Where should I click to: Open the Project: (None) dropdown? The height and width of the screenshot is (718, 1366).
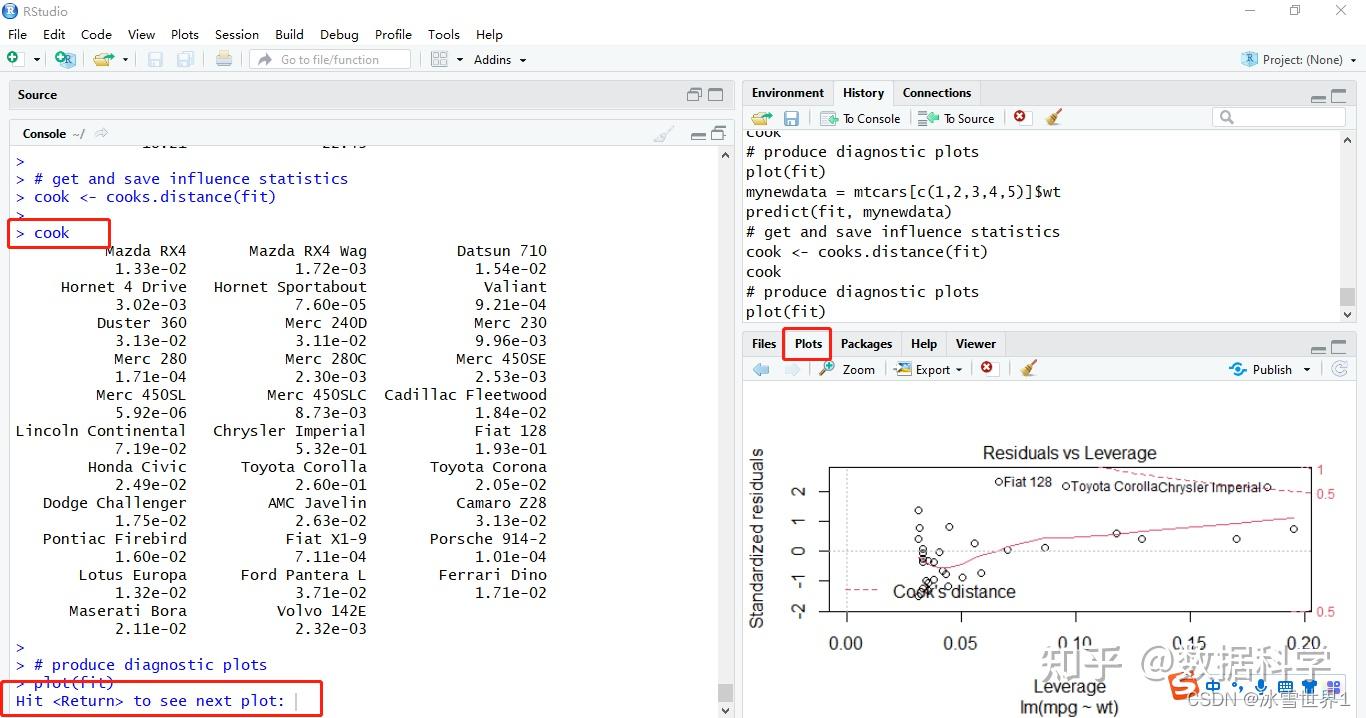[x=1300, y=59]
